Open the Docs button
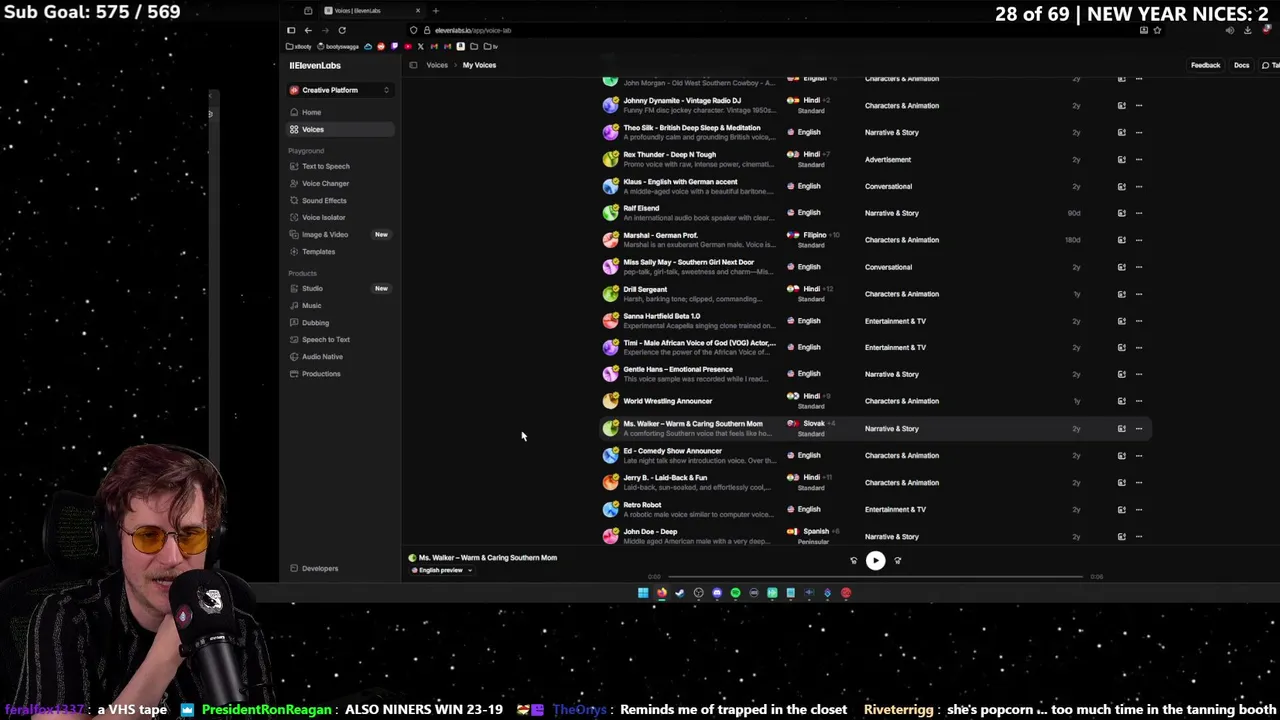The height and width of the screenshot is (720, 1280). tap(1241, 65)
